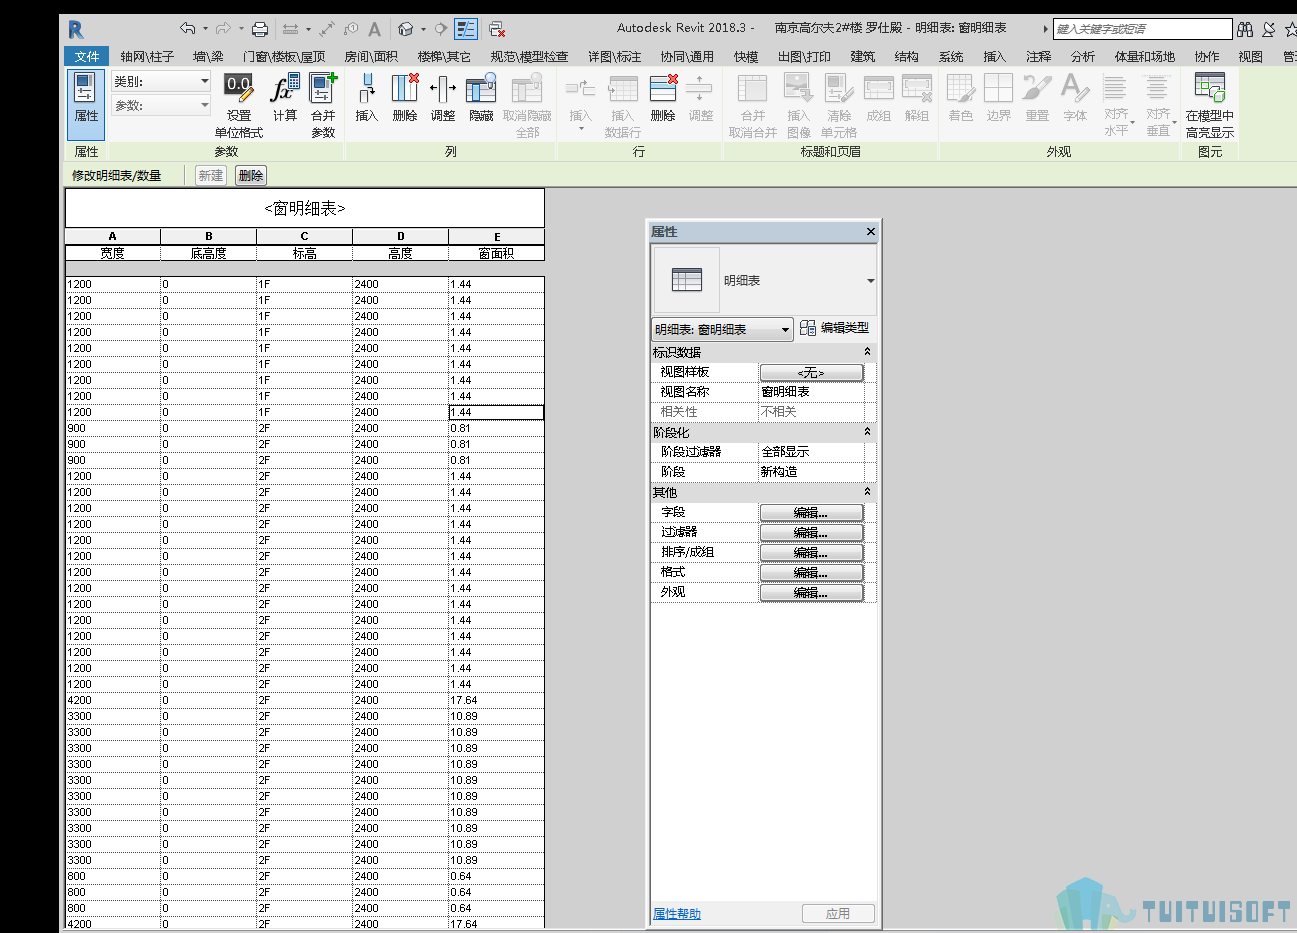1297x933 pixels.
Task: Collapse the 标识数据 section
Action: click(867, 352)
